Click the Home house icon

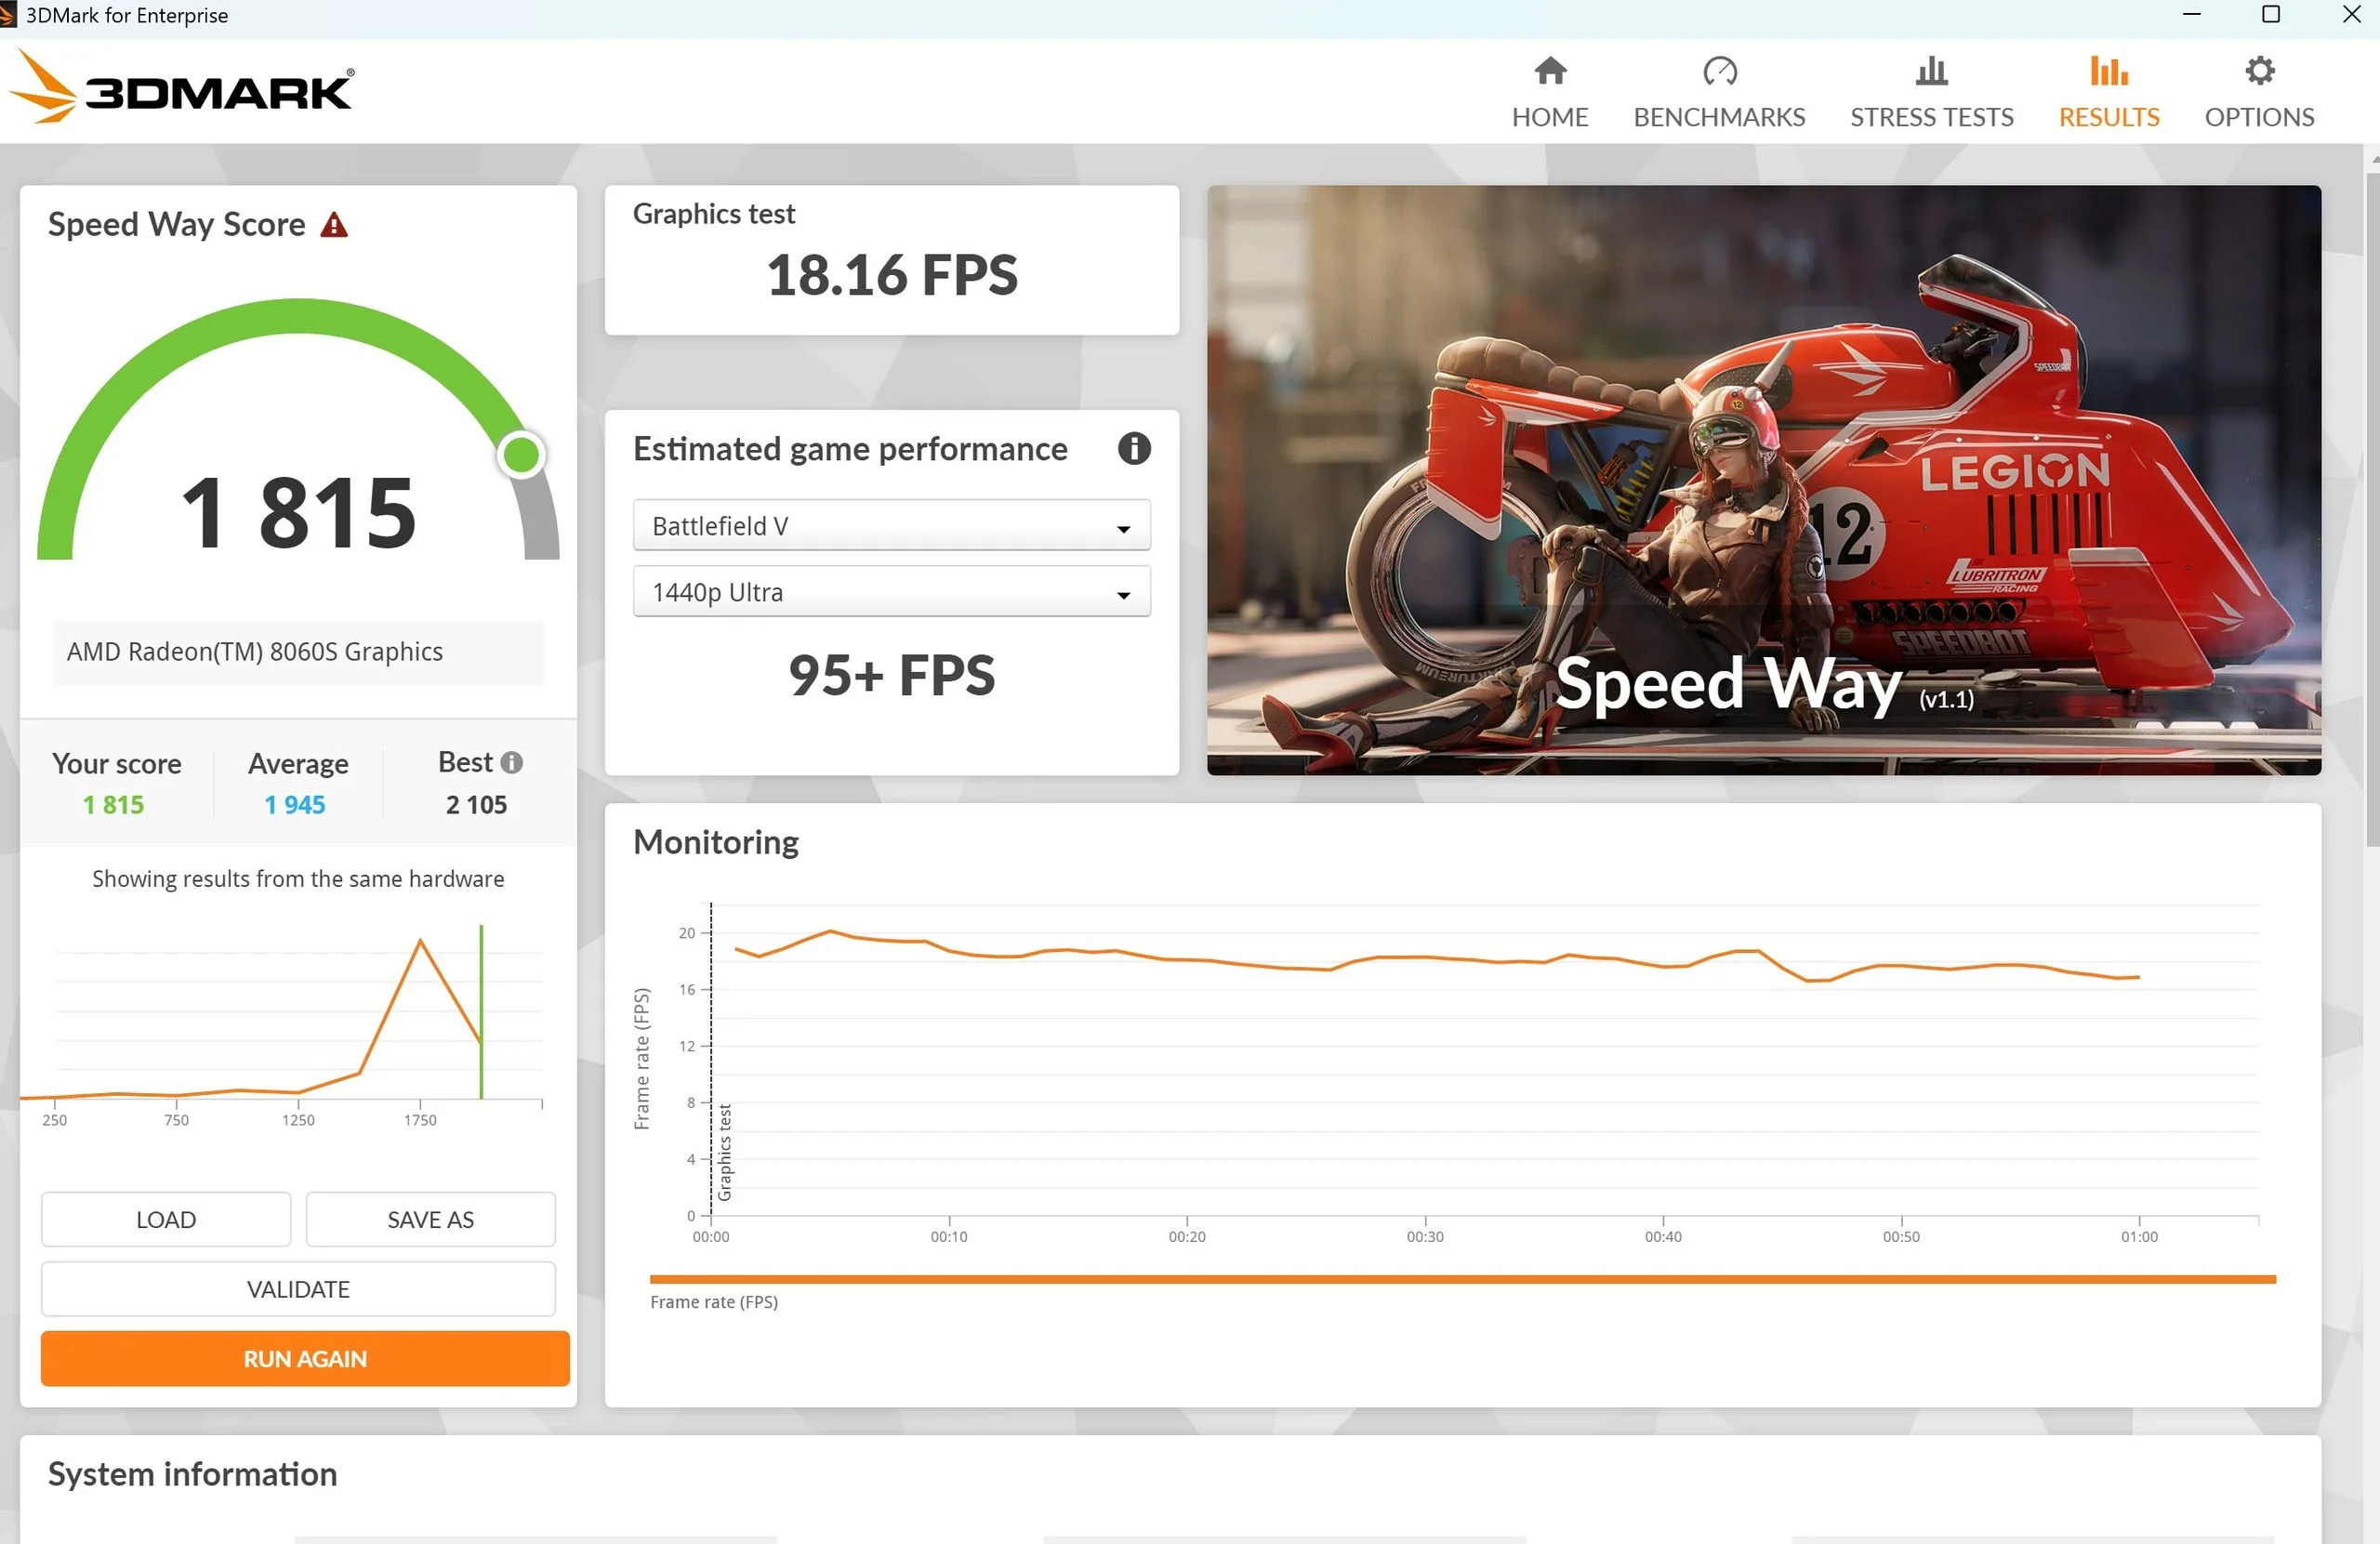point(1549,71)
